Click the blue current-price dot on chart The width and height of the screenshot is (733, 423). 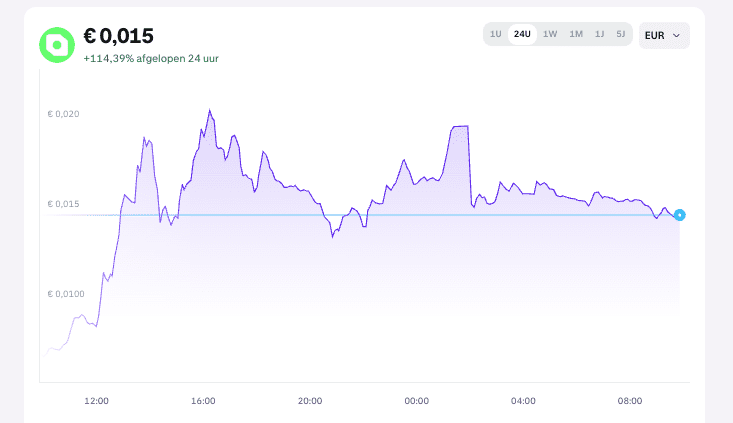pos(680,215)
